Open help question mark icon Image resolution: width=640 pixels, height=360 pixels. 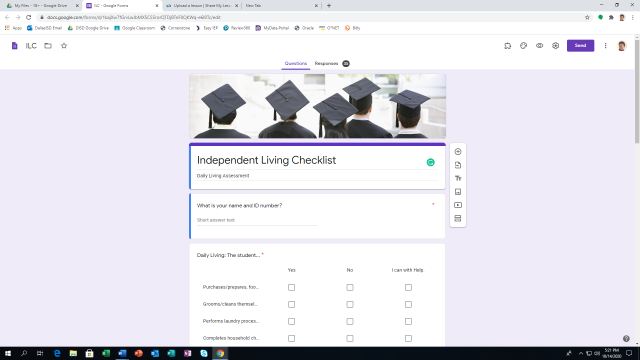pyautogui.click(x=626, y=338)
